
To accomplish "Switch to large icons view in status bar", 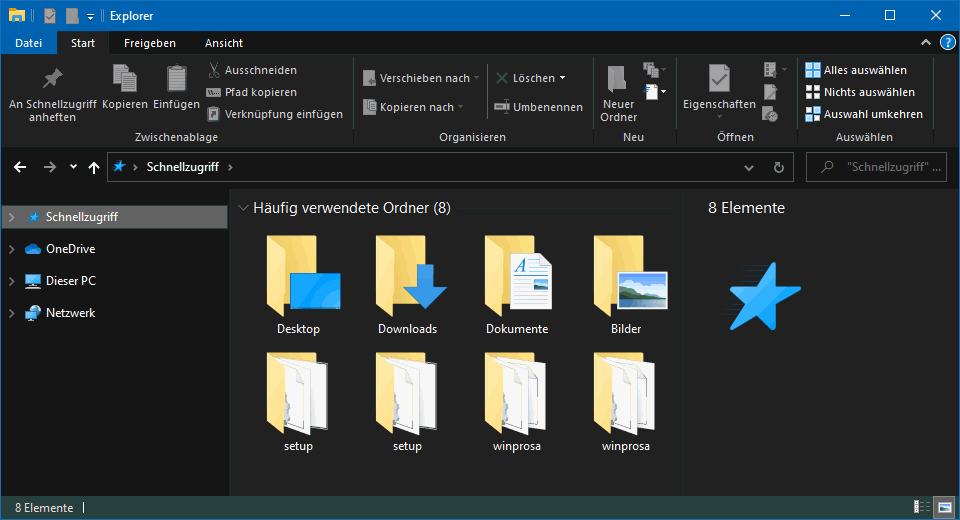I will (945, 508).
